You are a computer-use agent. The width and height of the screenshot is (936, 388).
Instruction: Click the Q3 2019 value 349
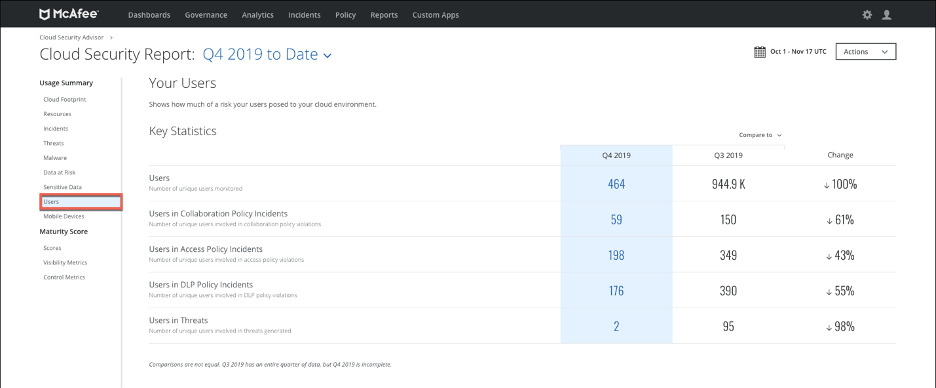tap(728, 255)
